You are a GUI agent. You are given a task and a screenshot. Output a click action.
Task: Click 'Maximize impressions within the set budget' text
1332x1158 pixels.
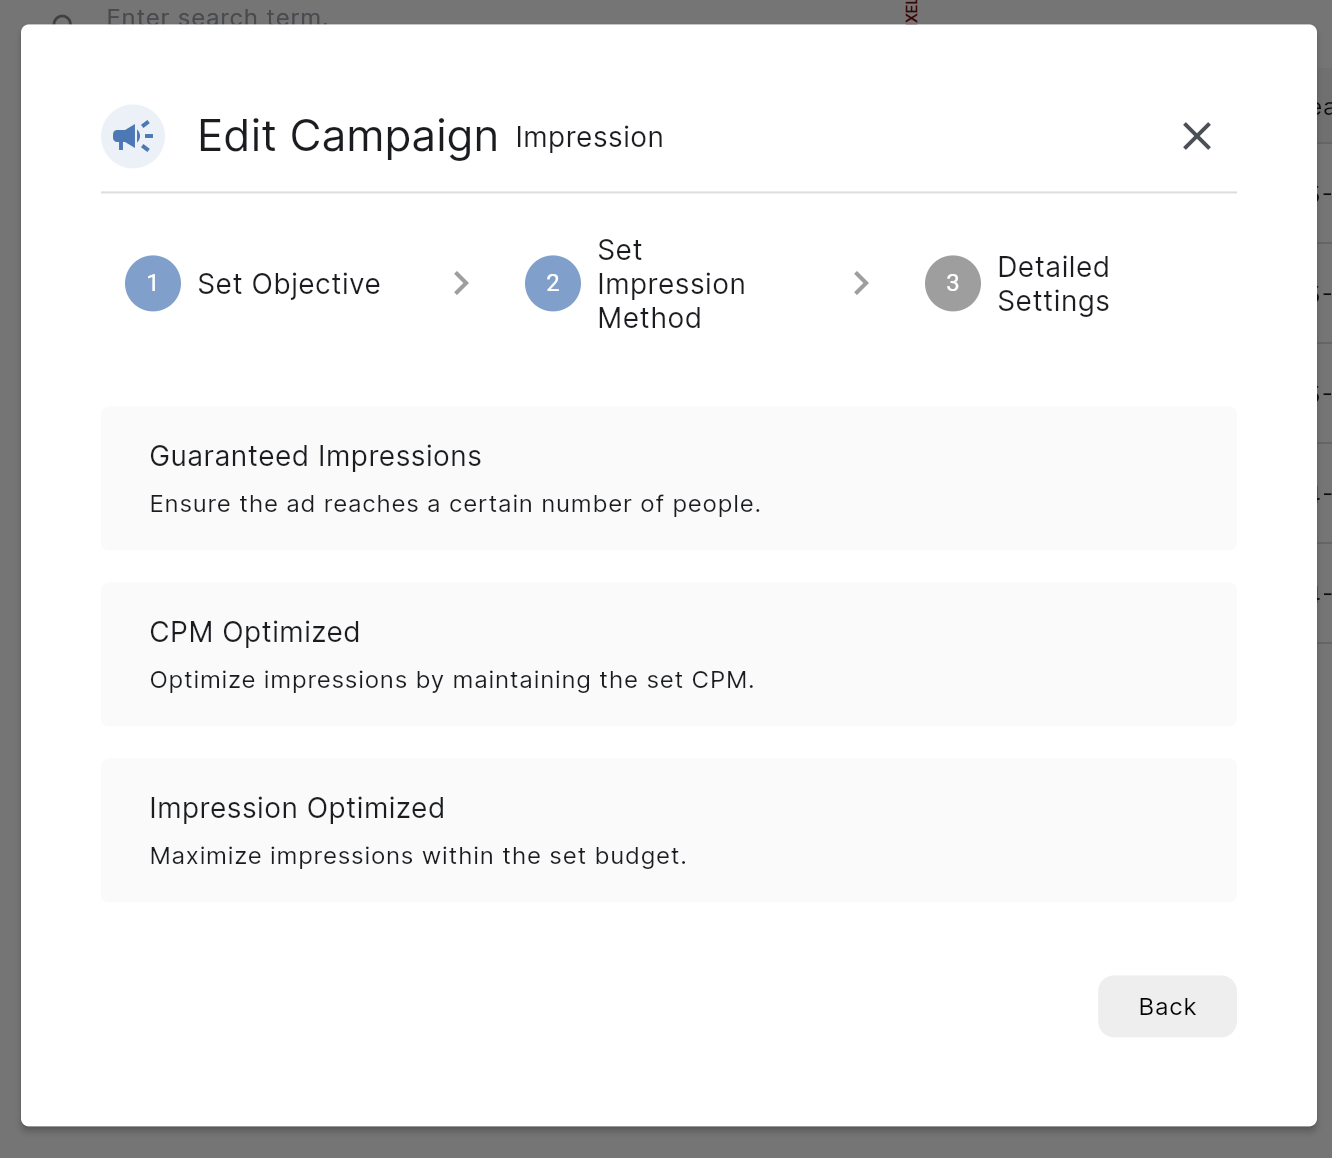click(418, 856)
